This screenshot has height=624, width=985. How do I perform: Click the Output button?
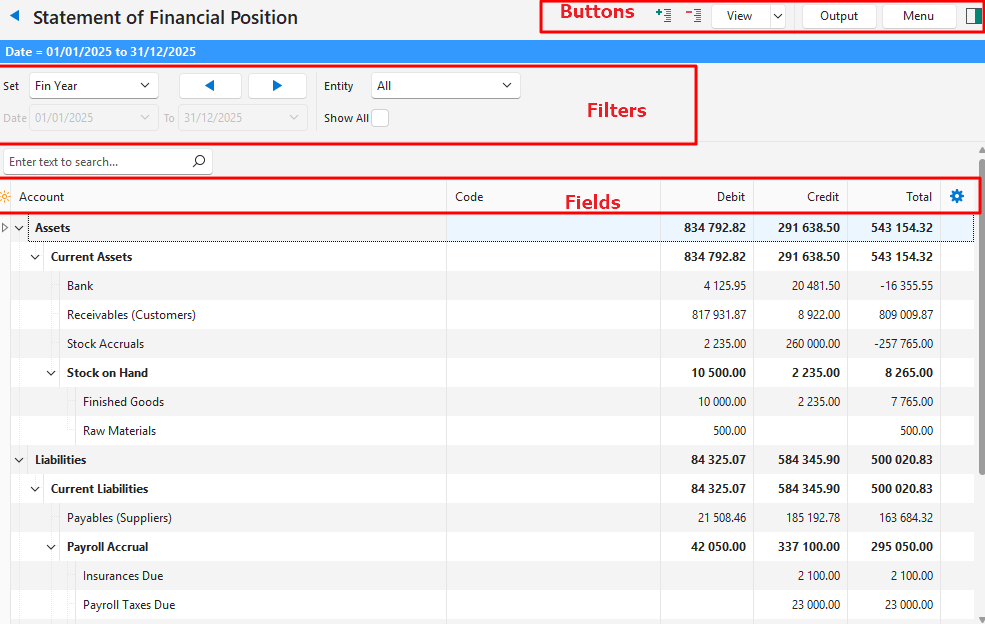click(x=838, y=16)
